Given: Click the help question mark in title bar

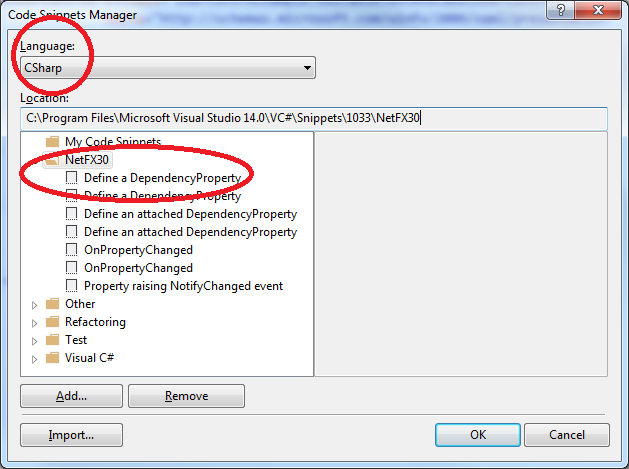Looking at the screenshot, I should tap(560, 10).
